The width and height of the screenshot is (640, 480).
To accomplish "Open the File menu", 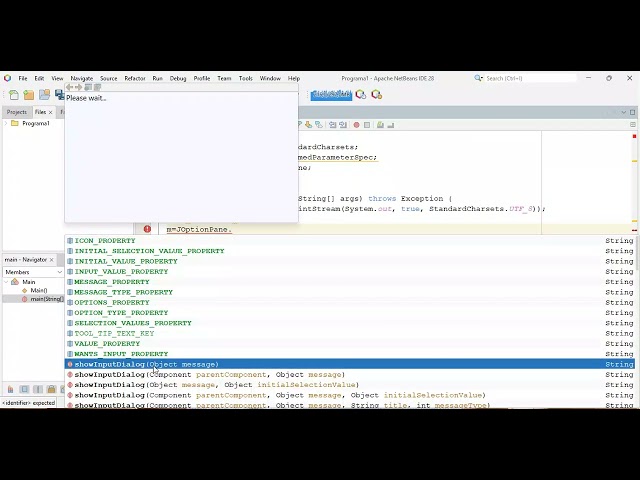I will [x=23, y=78].
